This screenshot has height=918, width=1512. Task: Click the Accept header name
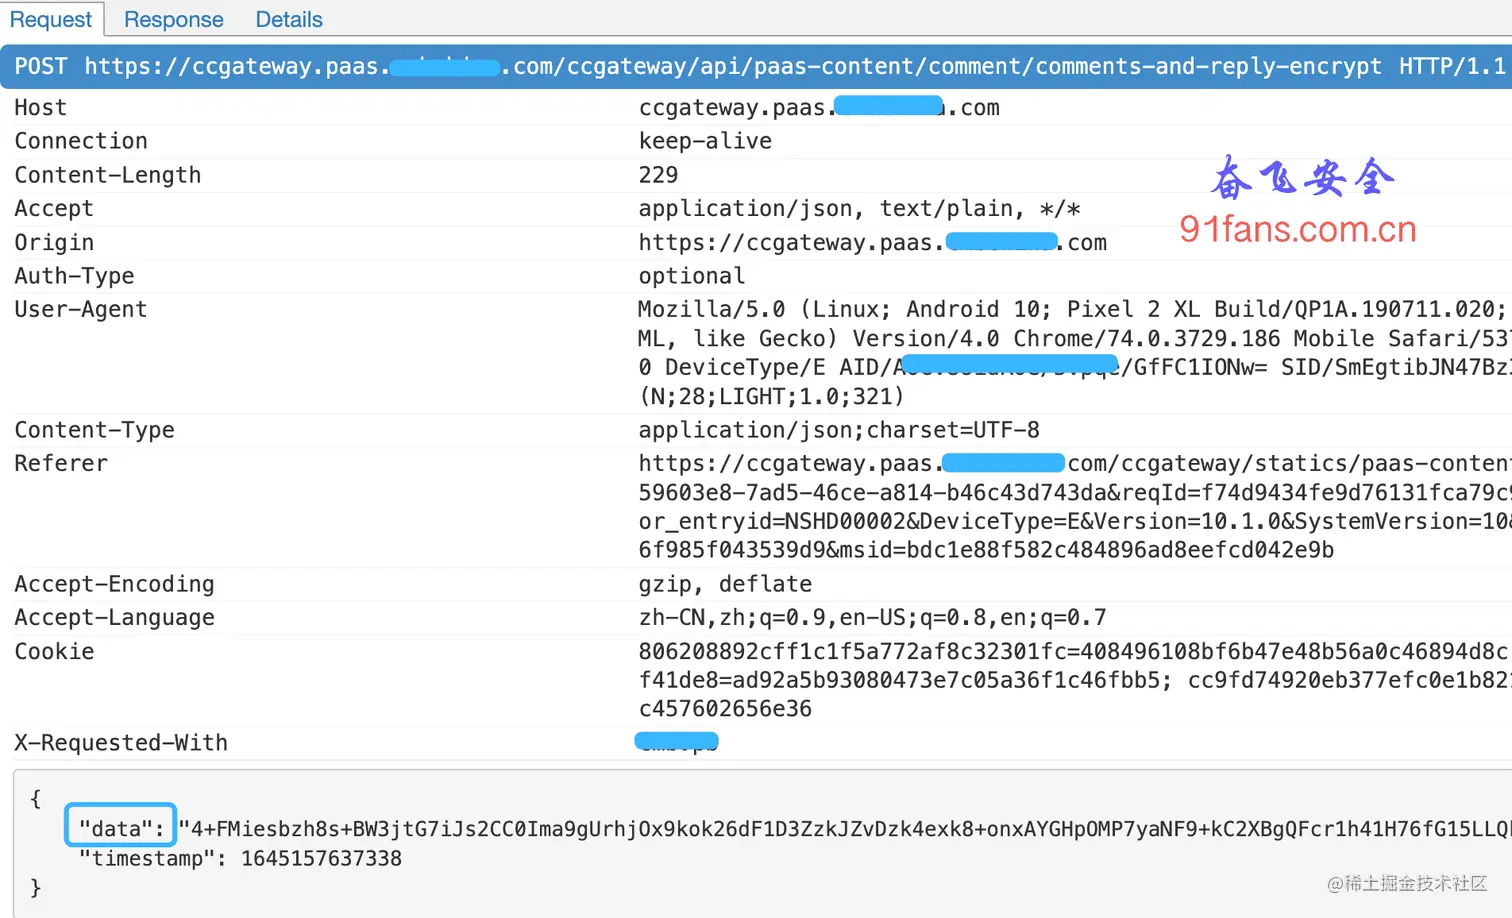pos(54,208)
